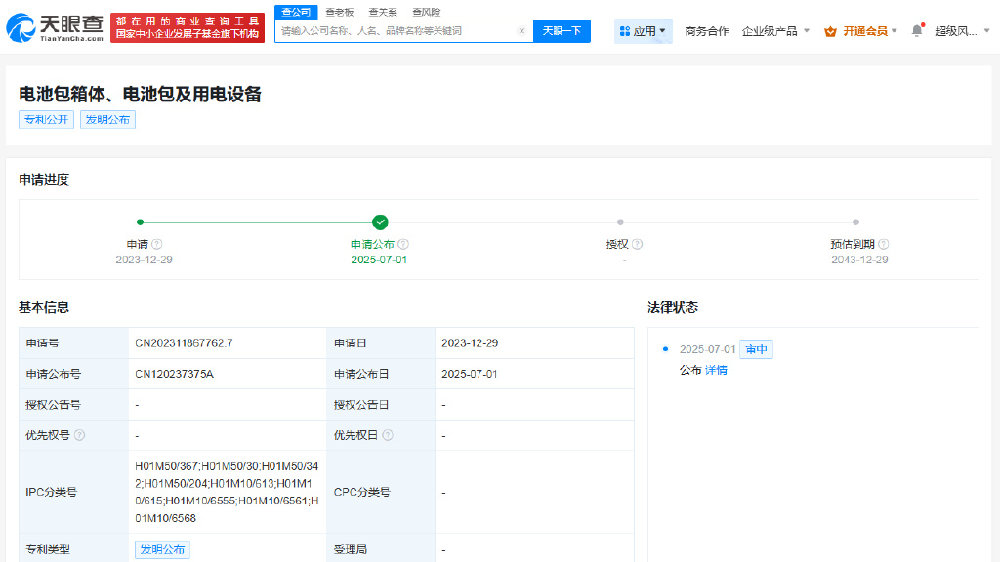Click the 申请 start dot on progress line

[x=140, y=222]
